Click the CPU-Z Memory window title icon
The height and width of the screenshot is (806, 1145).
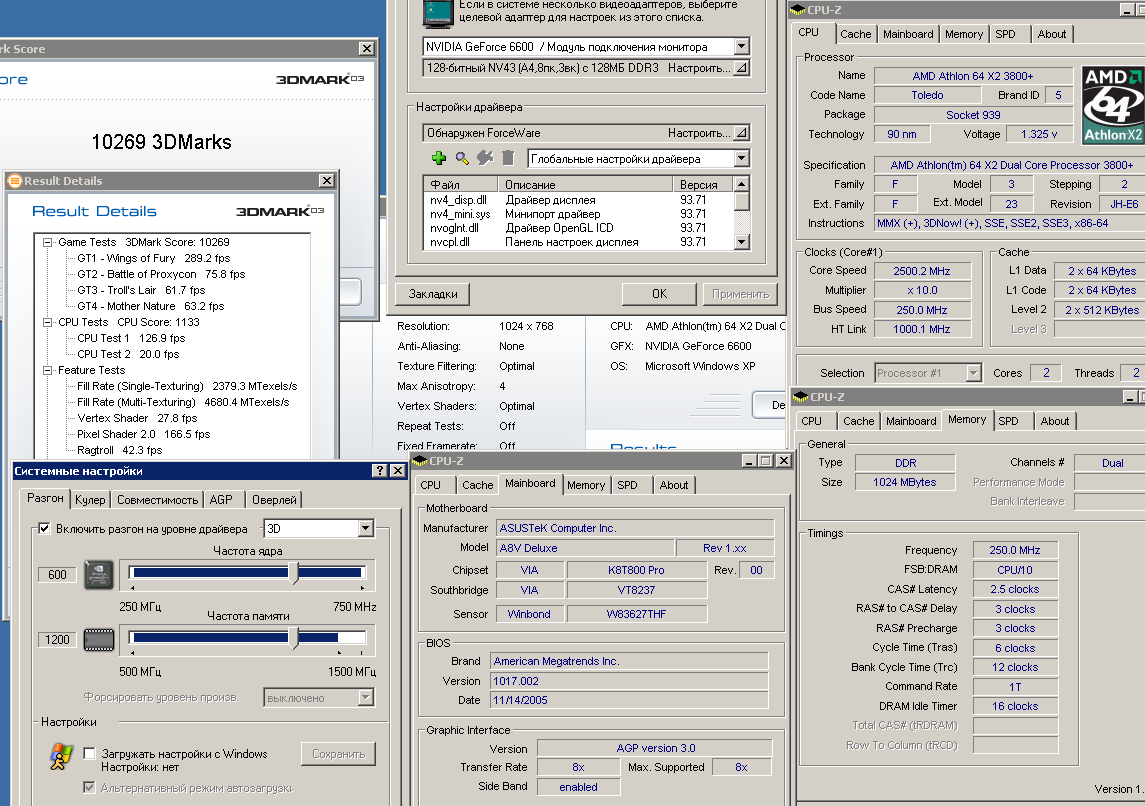[x=800, y=396]
